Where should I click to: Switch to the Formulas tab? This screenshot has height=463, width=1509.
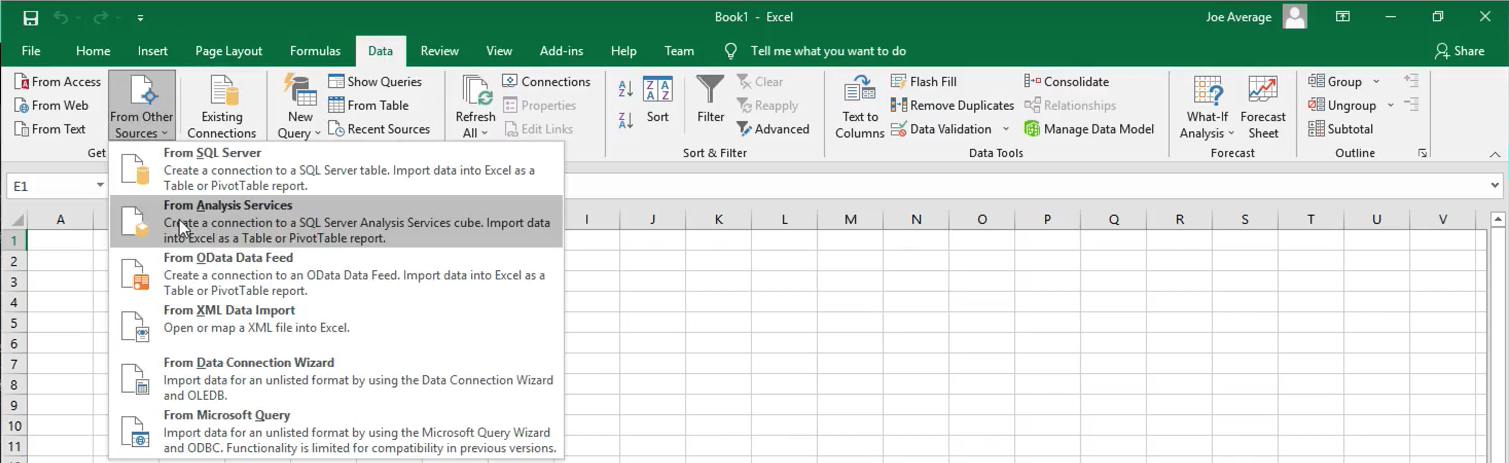[x=315, y=51]
